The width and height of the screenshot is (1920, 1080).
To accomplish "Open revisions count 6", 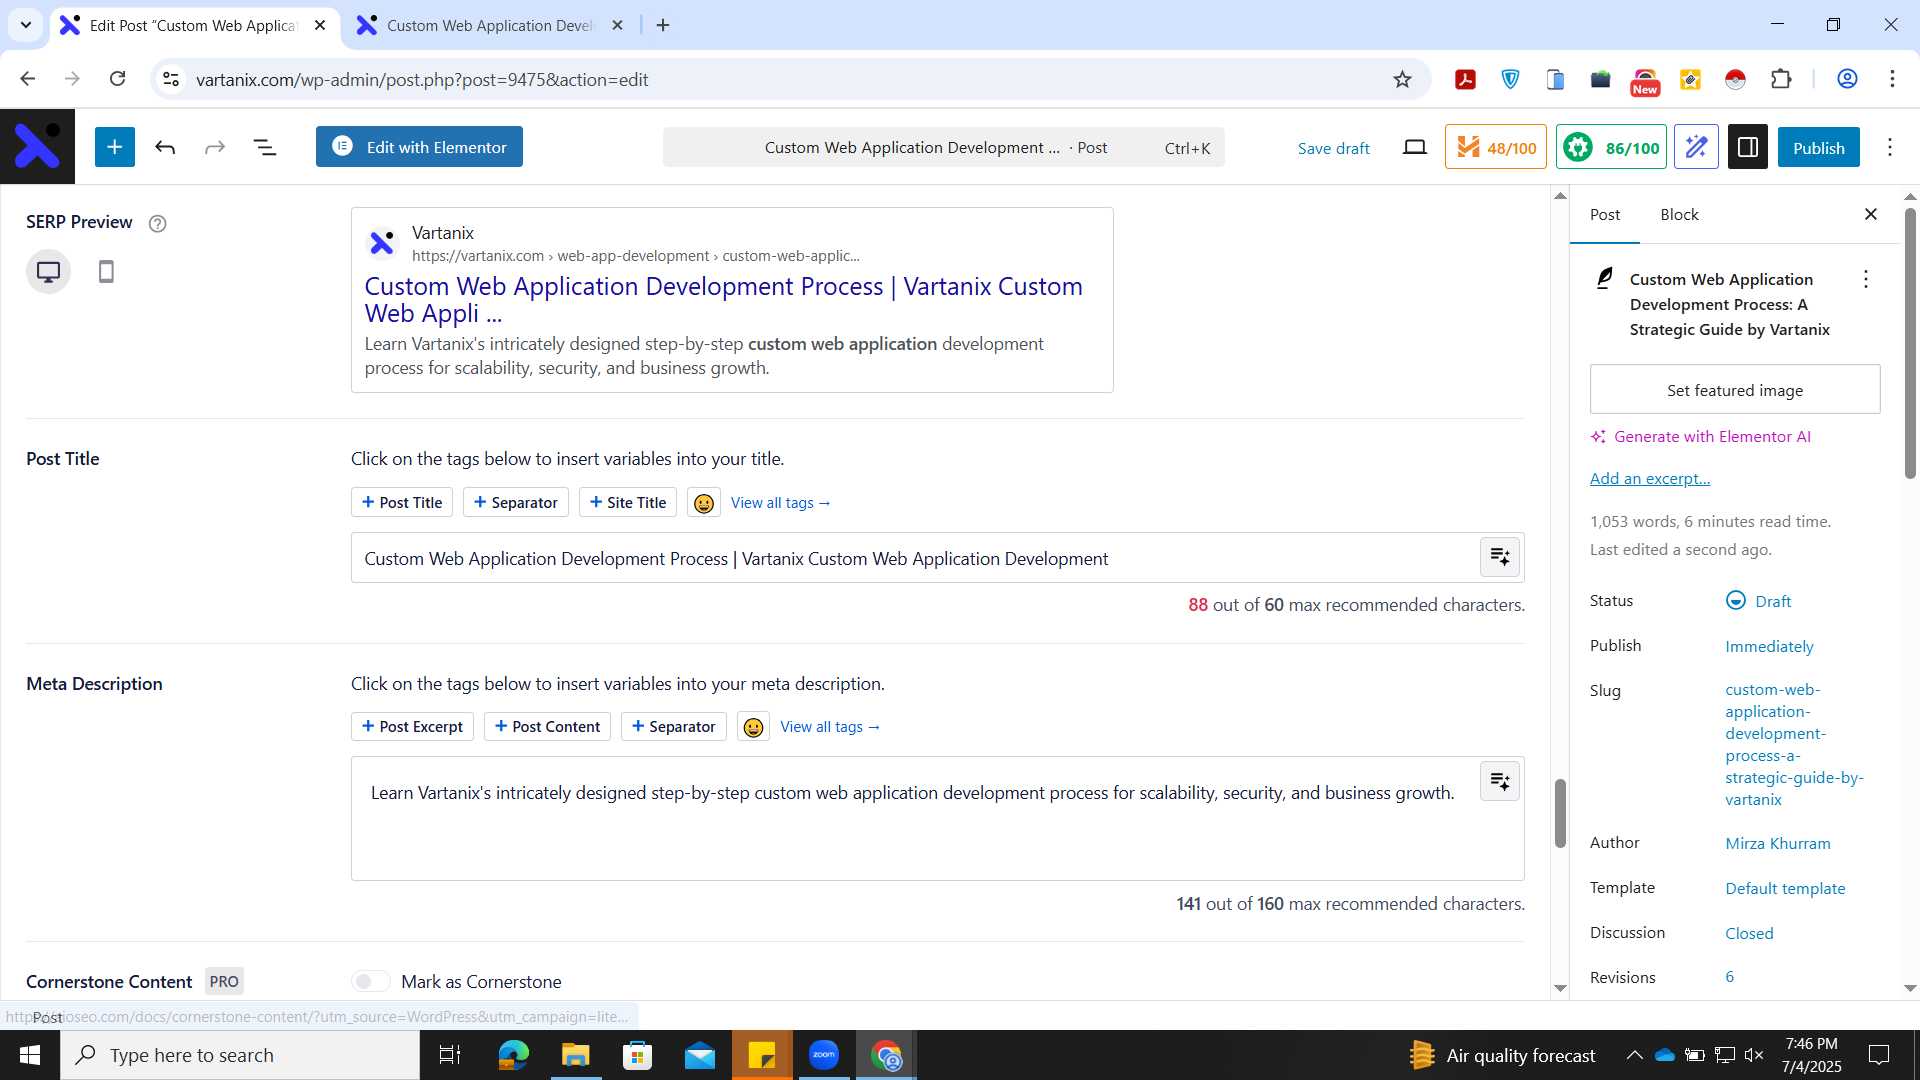I will (x=1729, y=977).
